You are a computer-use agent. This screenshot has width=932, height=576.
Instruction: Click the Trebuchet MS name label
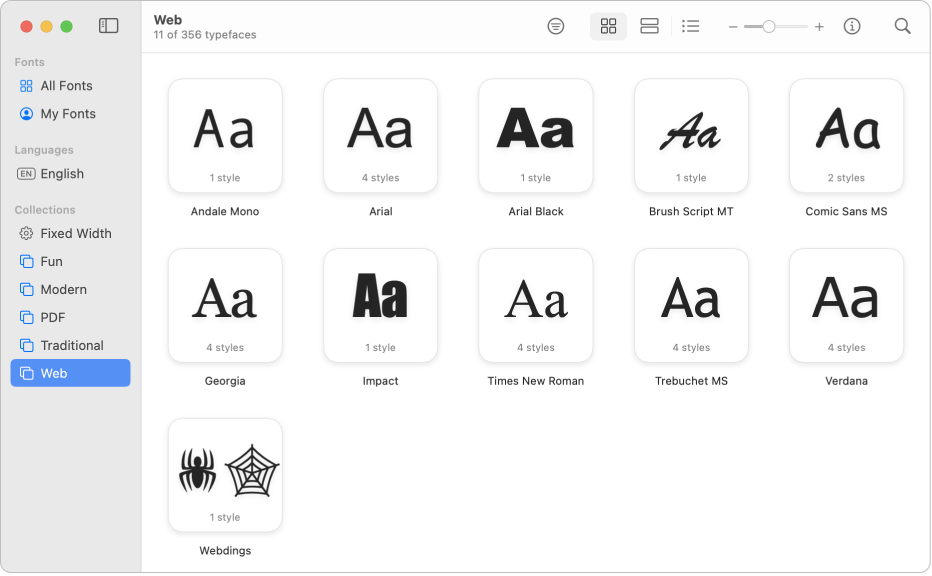pos(691,381)
